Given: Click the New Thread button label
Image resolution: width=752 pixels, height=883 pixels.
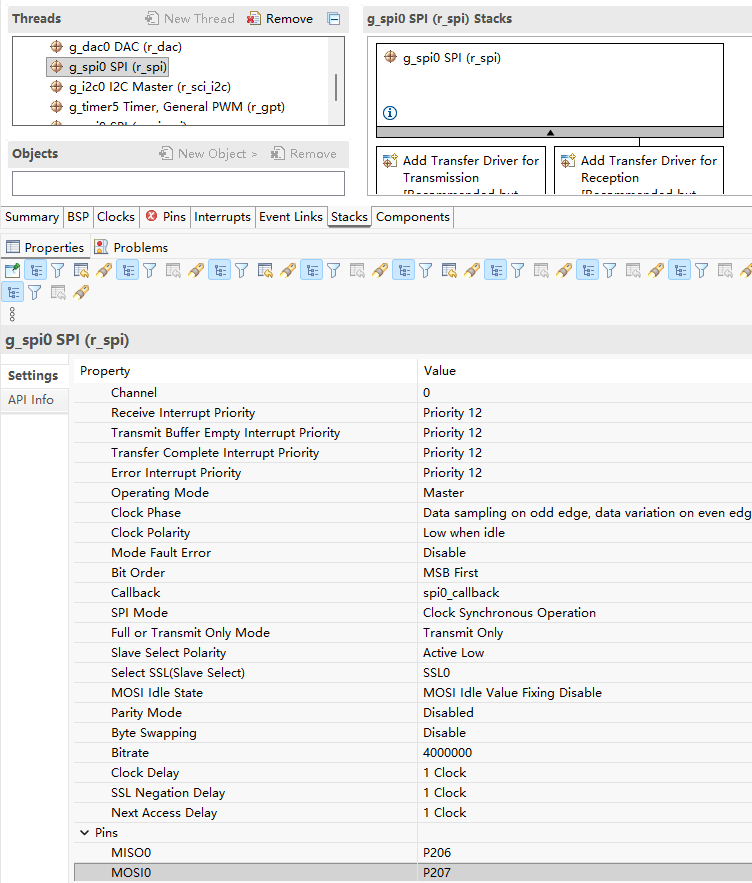Looking at the screenshot, I should (x=199, y=19).
